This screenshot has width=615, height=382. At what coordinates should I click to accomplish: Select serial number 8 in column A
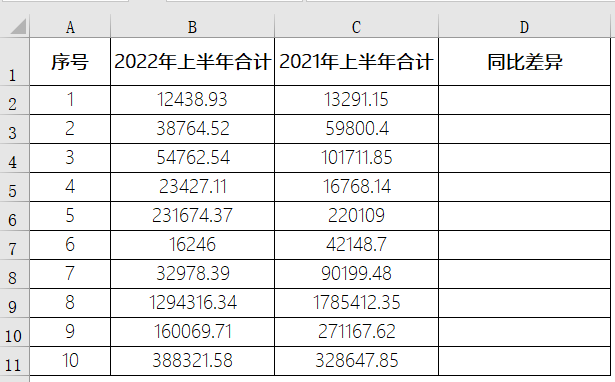coord(70,303)
